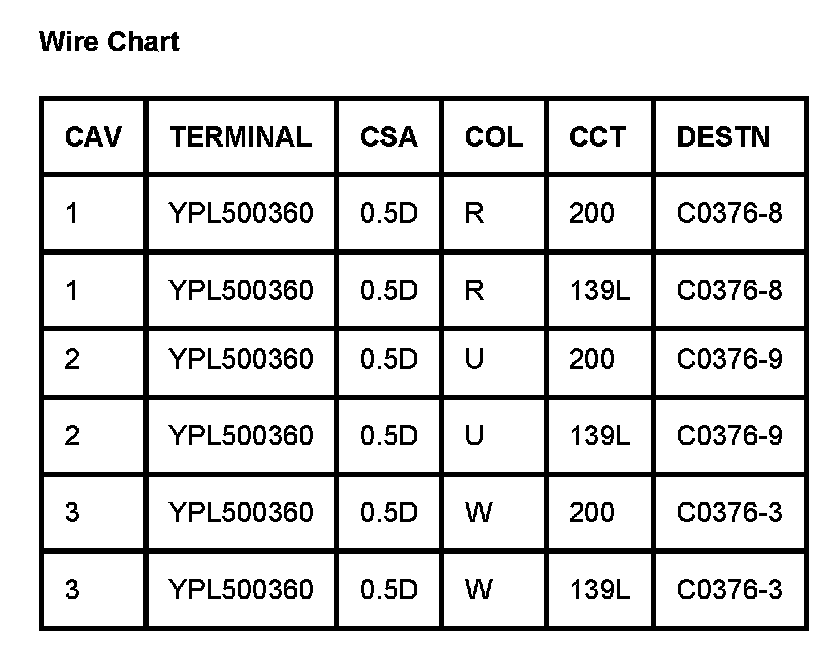This screenshot has width=832, height=660.
Task: Select the CCT column header
Action: pyautogui.click(x=597, y=137)
